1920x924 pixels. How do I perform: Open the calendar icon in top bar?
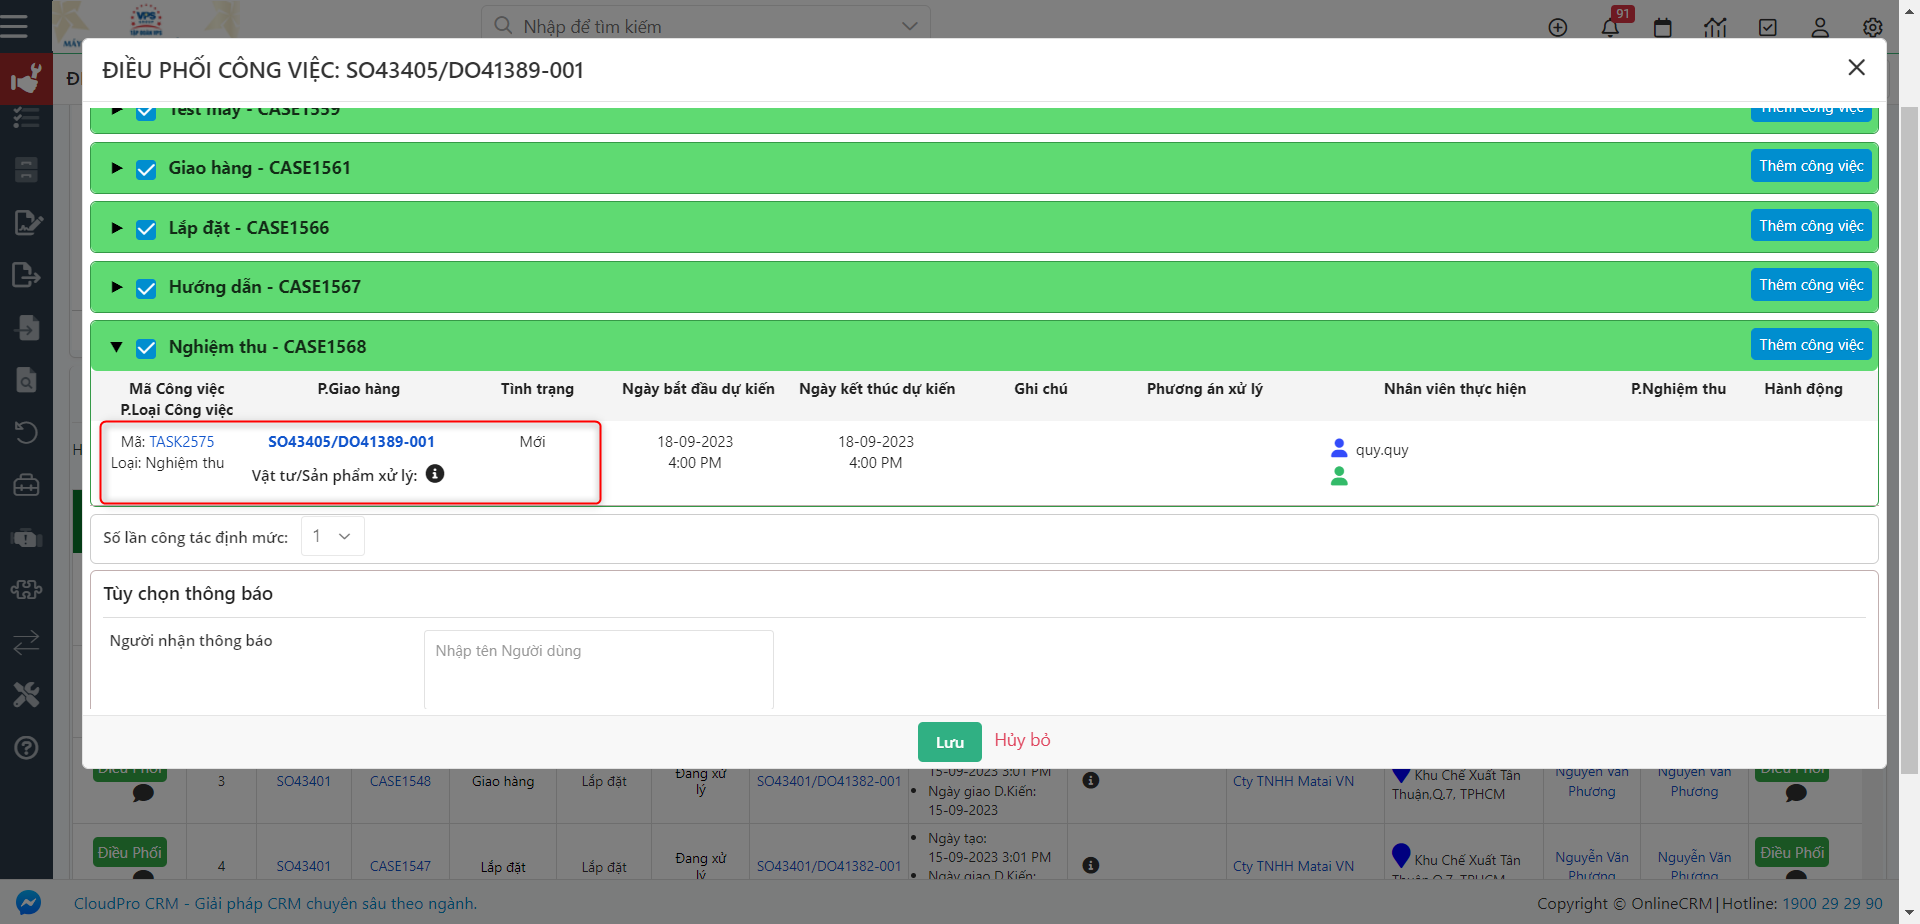point(1663,27)
